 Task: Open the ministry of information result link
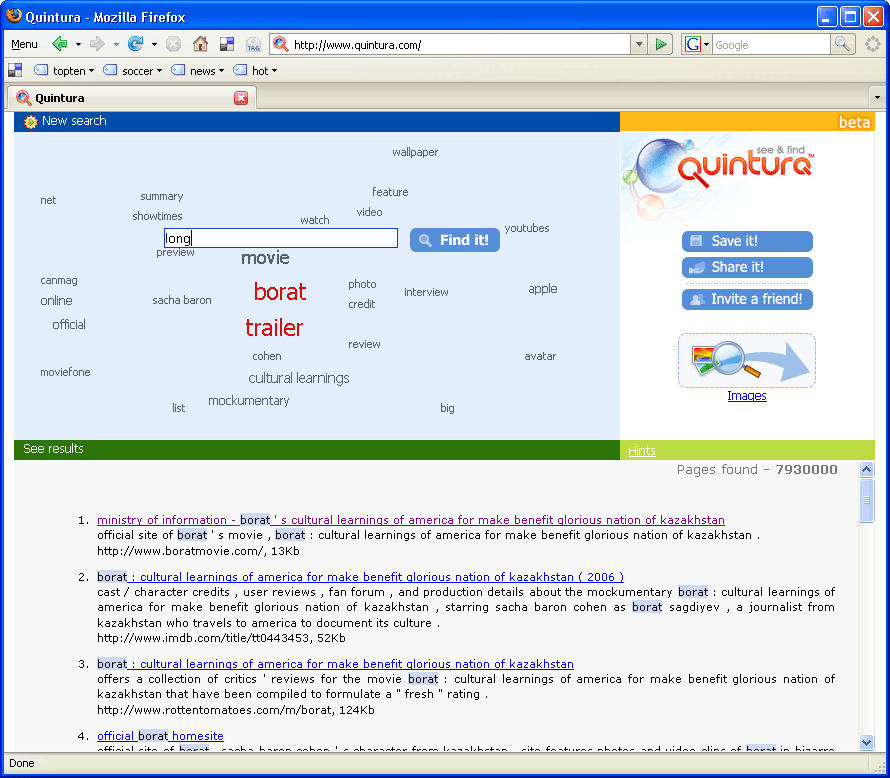(410, 520)
